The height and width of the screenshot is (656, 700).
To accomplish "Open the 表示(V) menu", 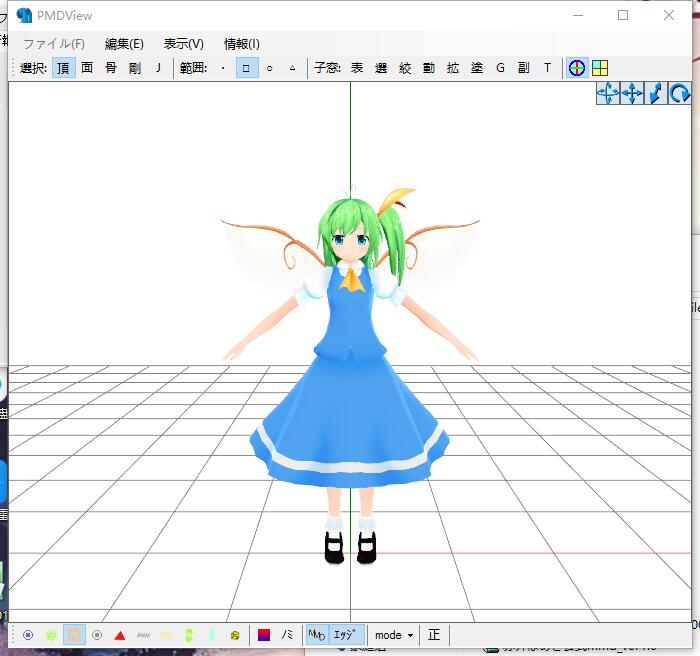I will (183, 44).
